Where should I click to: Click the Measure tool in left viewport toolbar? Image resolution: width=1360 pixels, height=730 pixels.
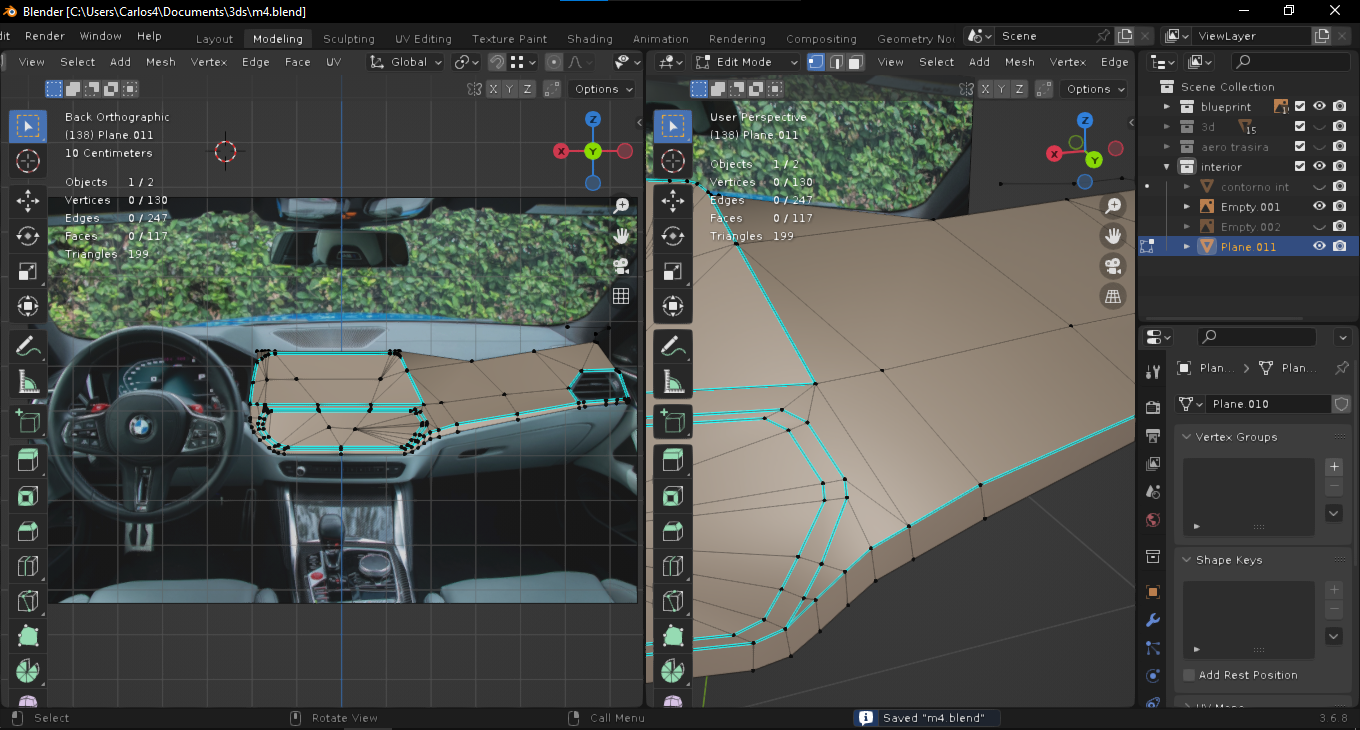click(28, 381)
